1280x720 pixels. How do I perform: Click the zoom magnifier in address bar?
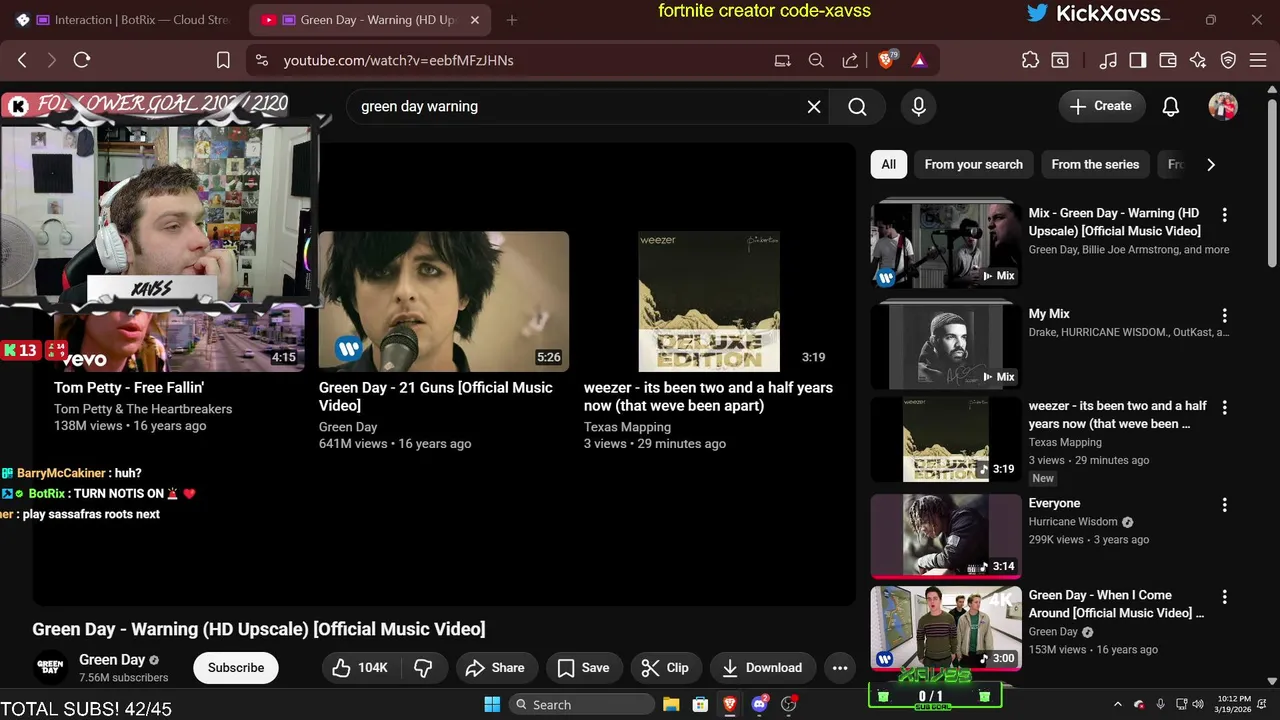[x=816, y=60]
